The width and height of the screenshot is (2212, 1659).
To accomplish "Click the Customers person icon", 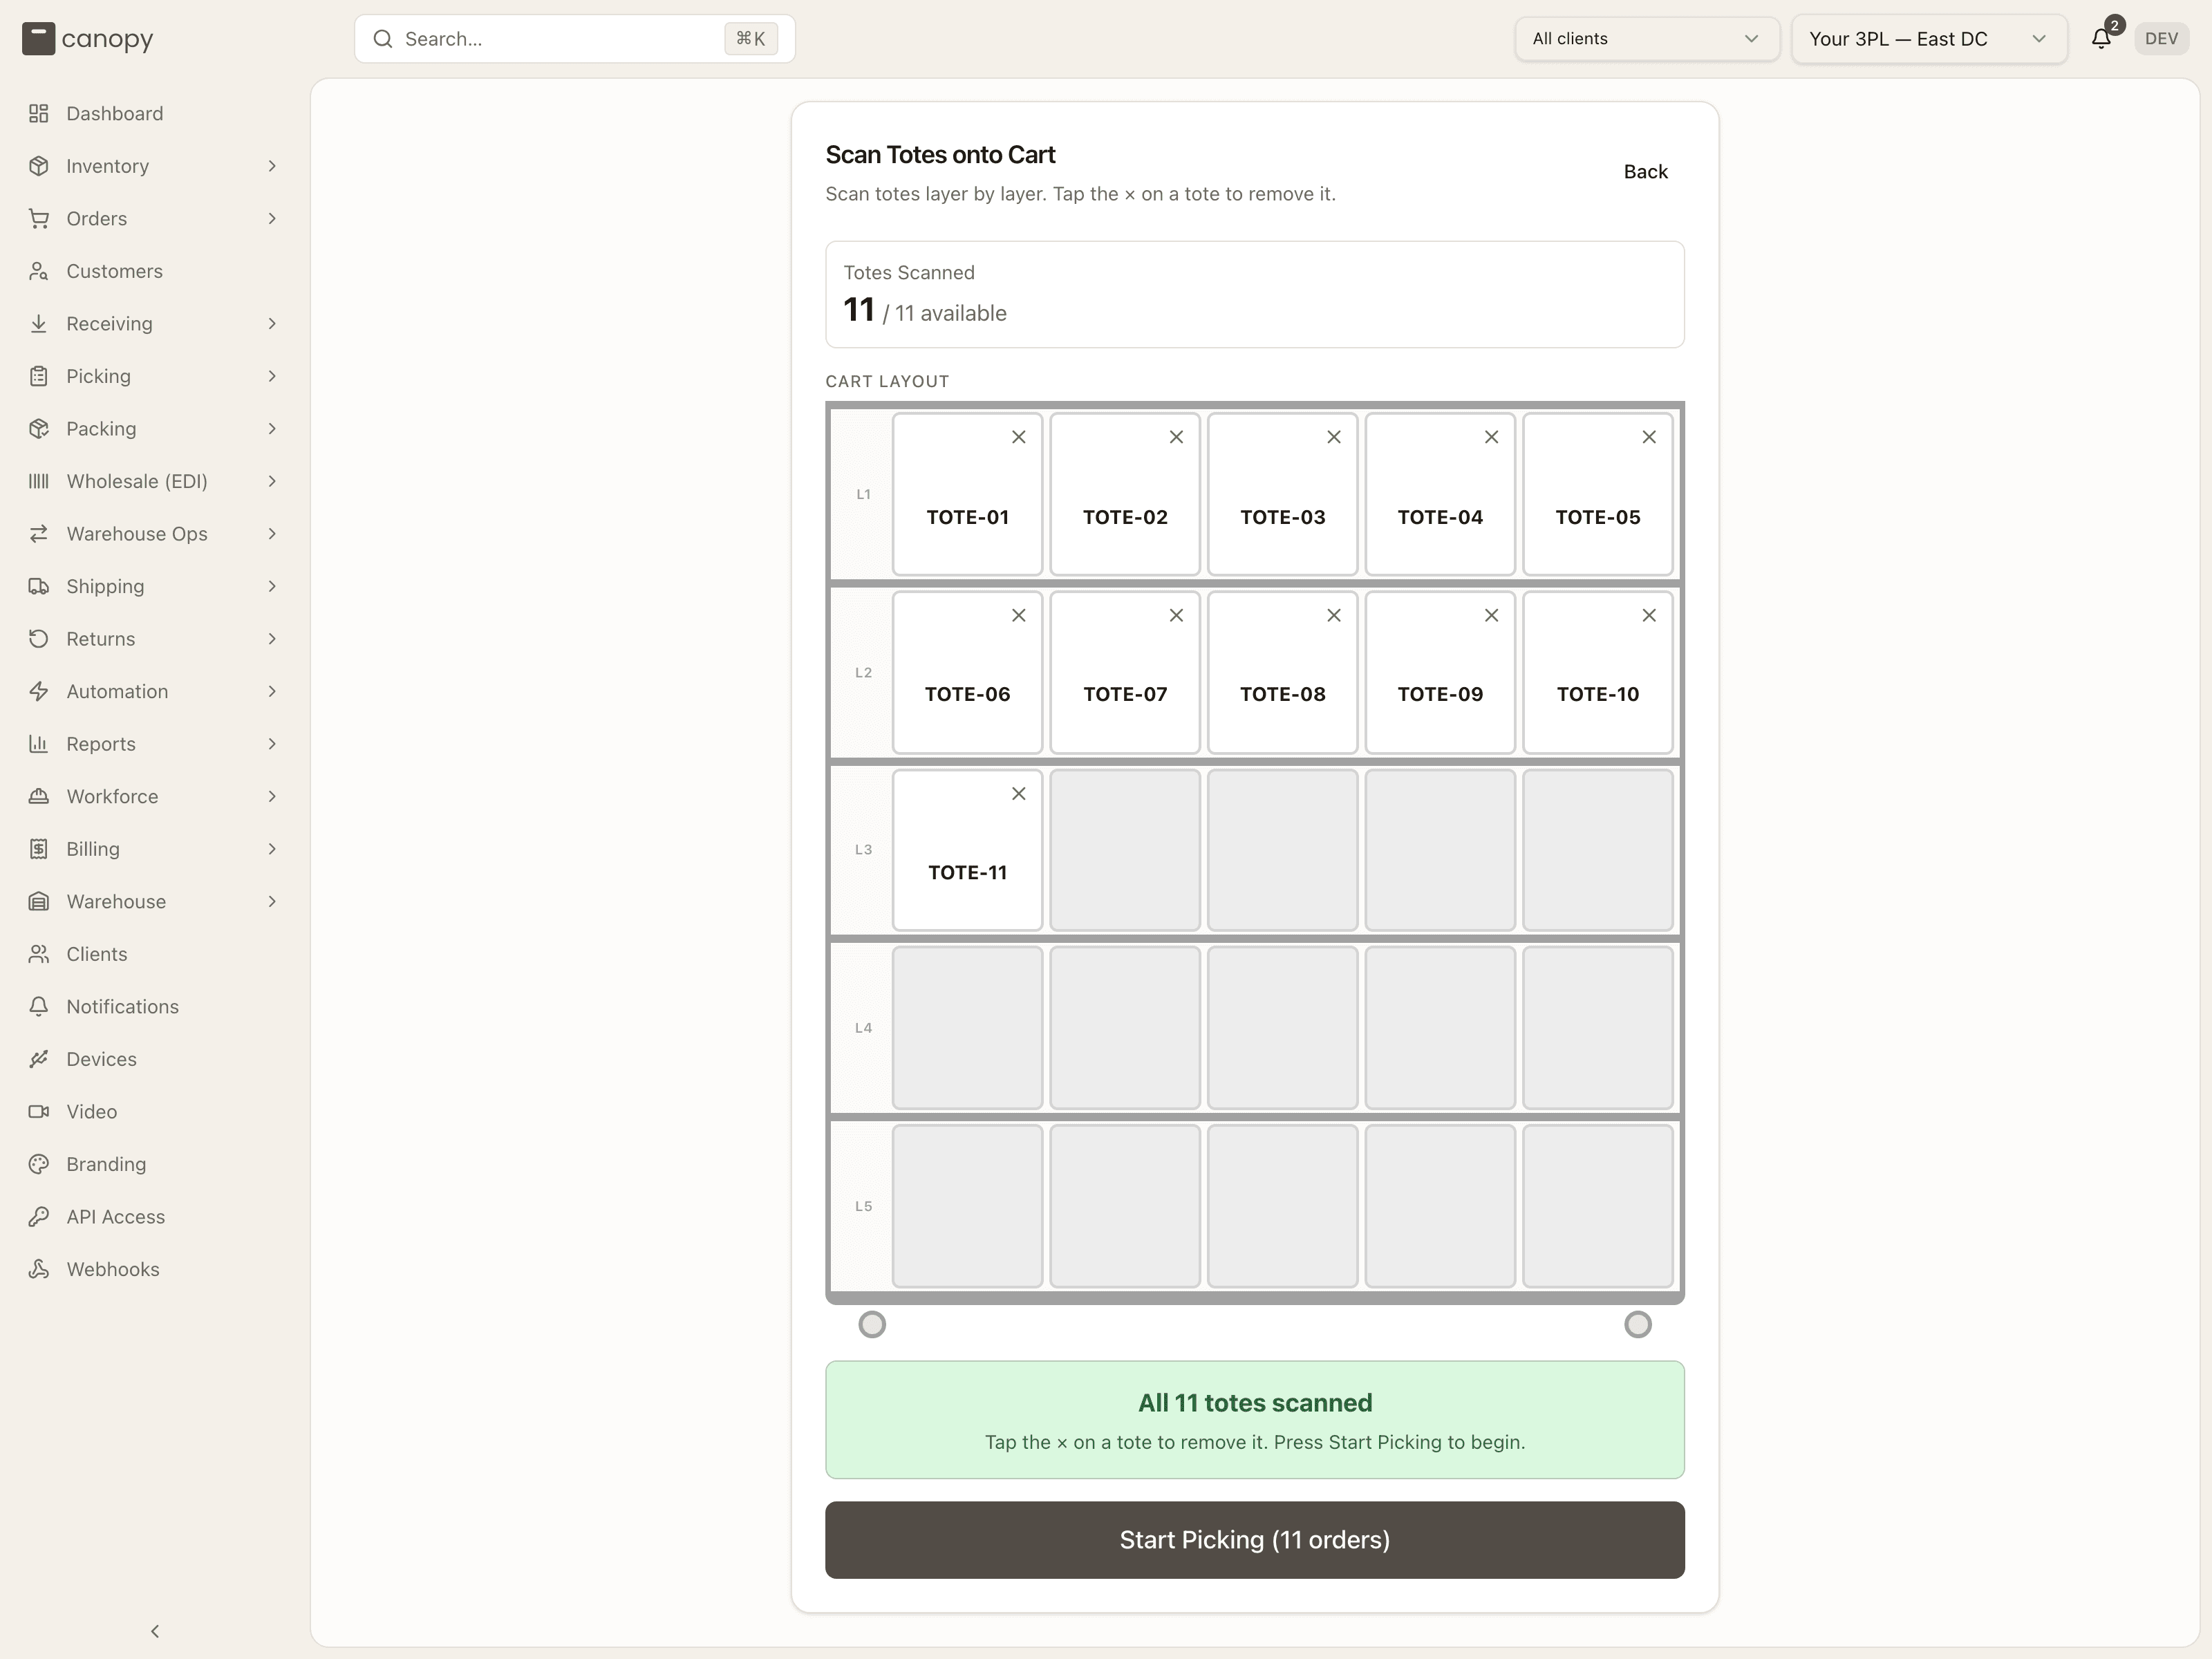I will (39, 271).
